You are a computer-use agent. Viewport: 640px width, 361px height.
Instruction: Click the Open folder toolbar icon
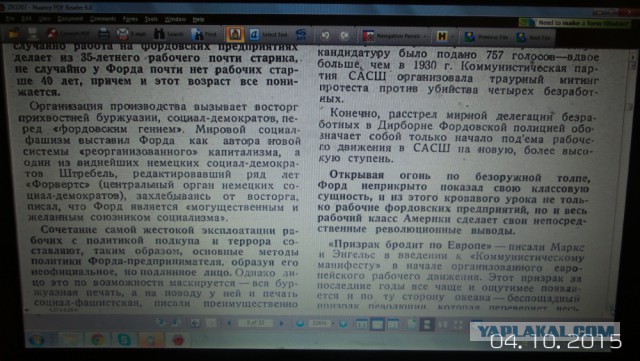pos(14,33)
